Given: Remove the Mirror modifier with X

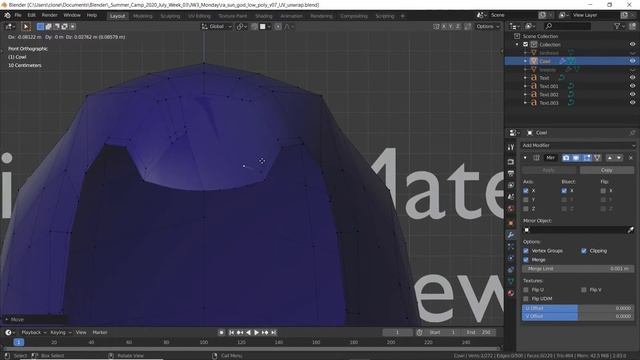Looking at the screenshot, I should [x=631, y=158].
